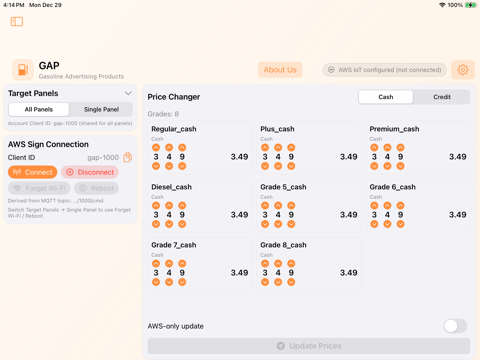
Task: Increase last digit of Diesel_cash price
Action: [182, 205]
